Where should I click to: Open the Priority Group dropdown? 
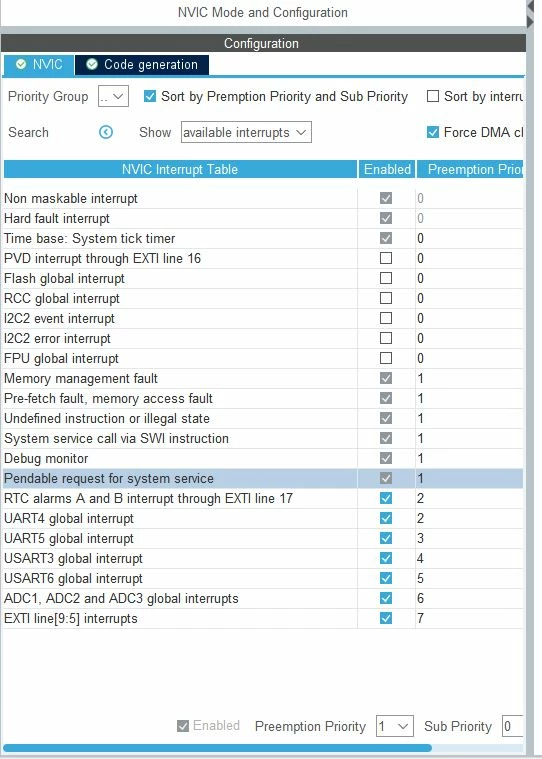(x=113, y=96)
